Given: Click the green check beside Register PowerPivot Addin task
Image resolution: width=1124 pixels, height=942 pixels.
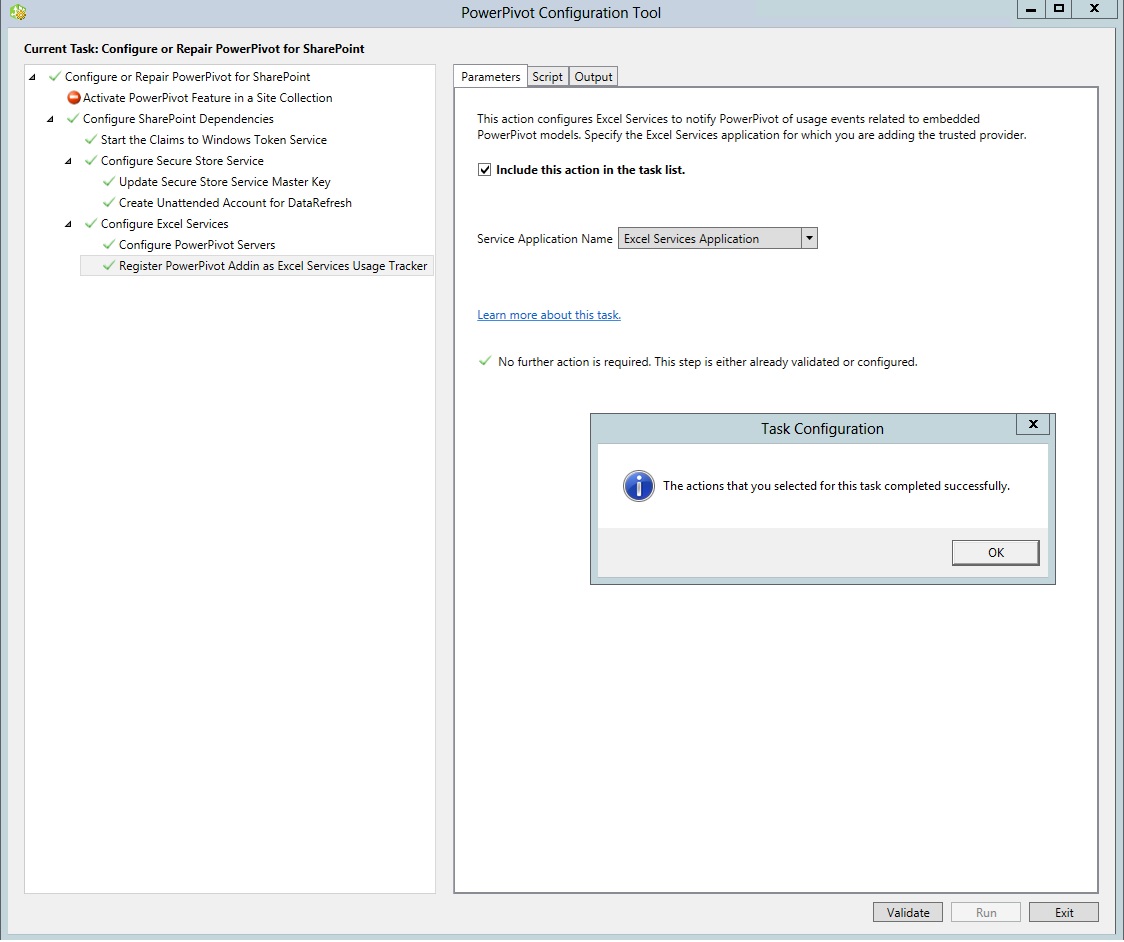Looking at the screenshot, I should 108,265.
